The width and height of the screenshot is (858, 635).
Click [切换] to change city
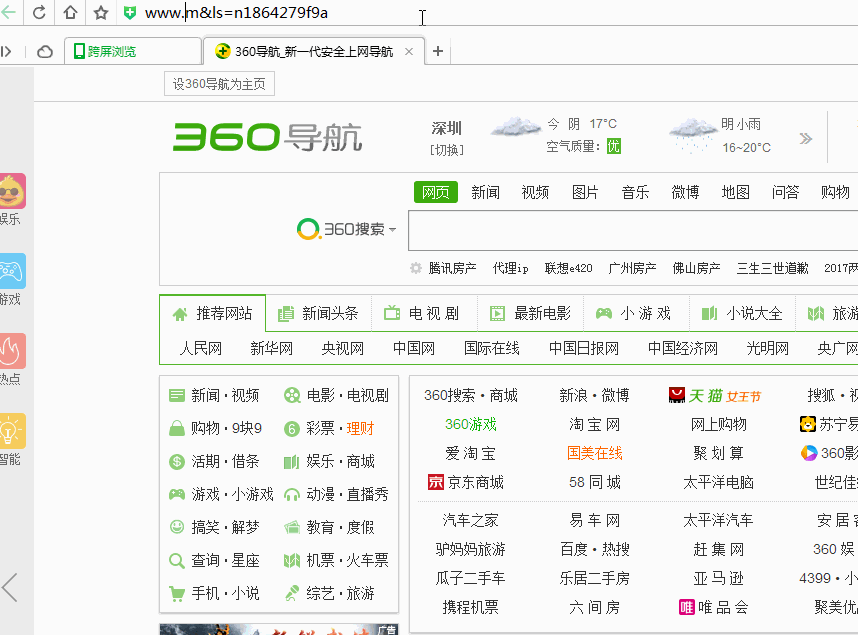(x=447, y=150)
